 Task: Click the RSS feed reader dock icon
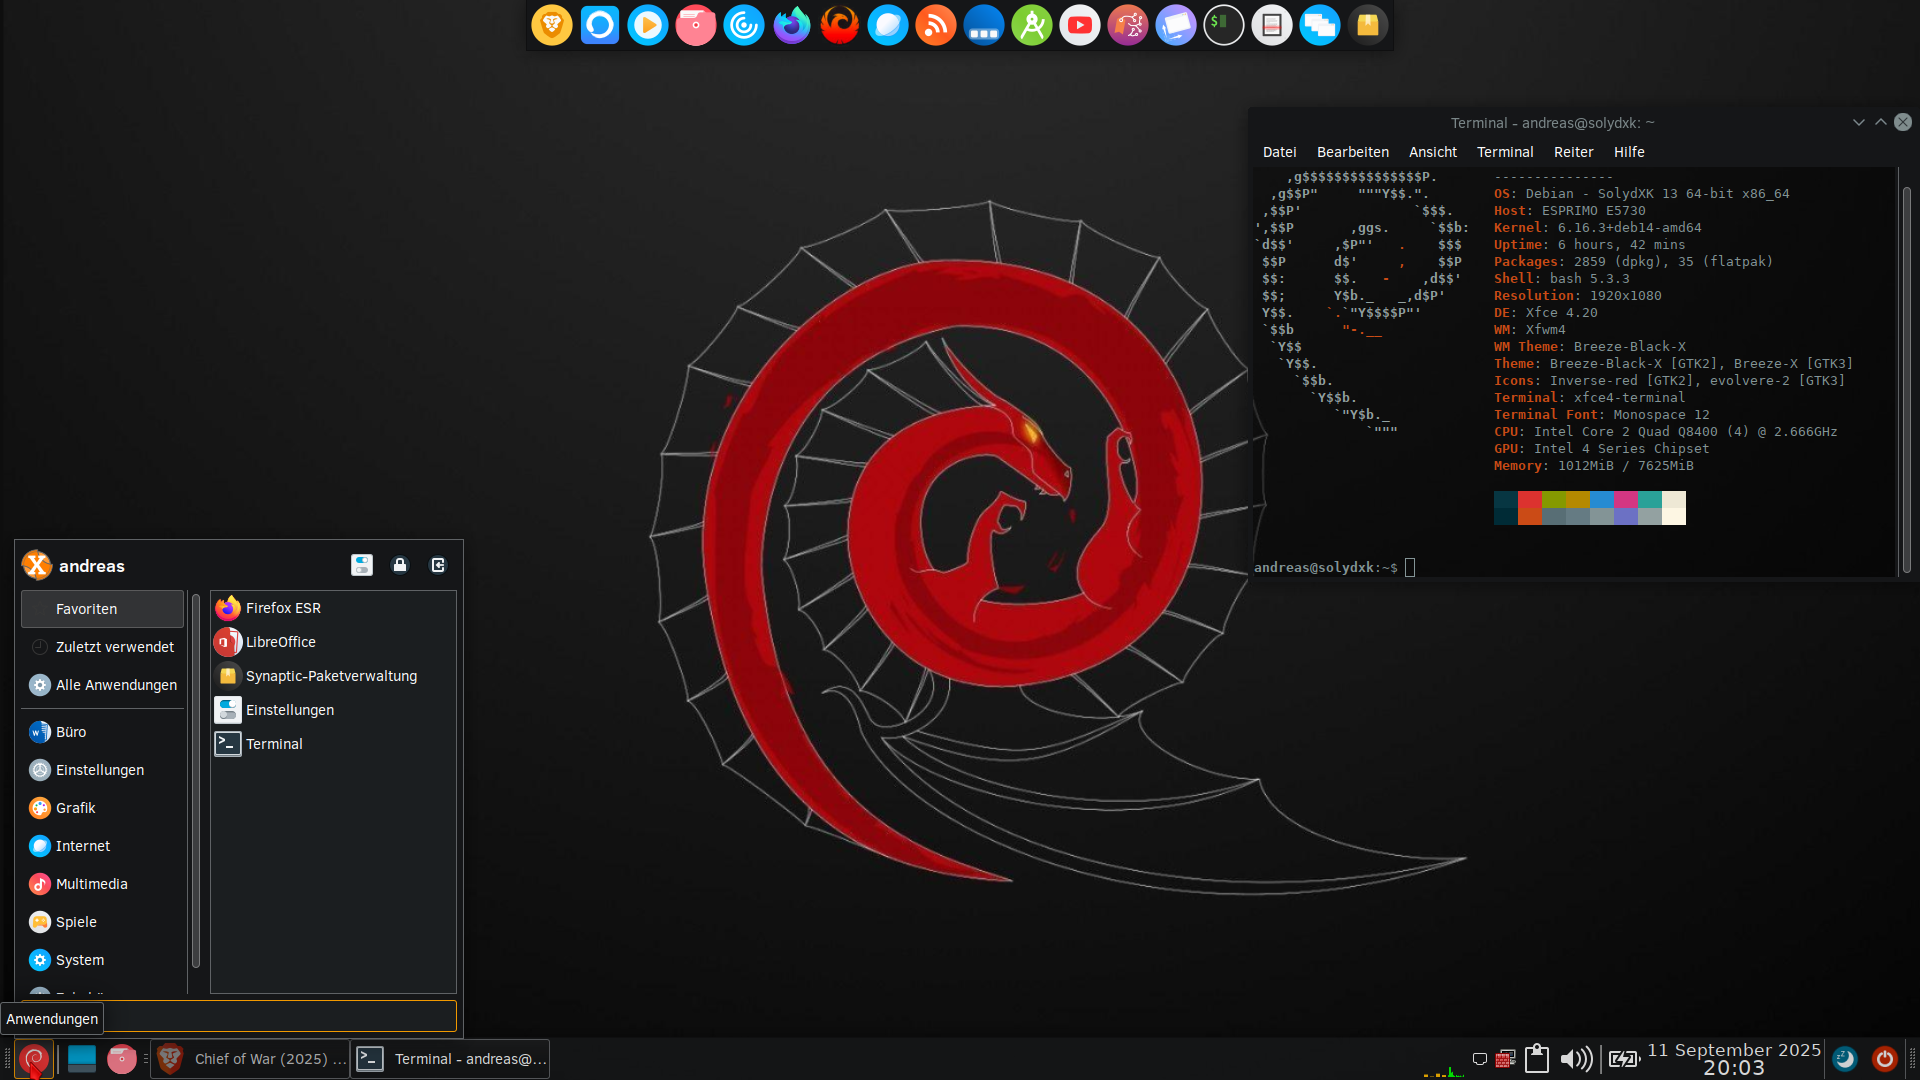936,25
